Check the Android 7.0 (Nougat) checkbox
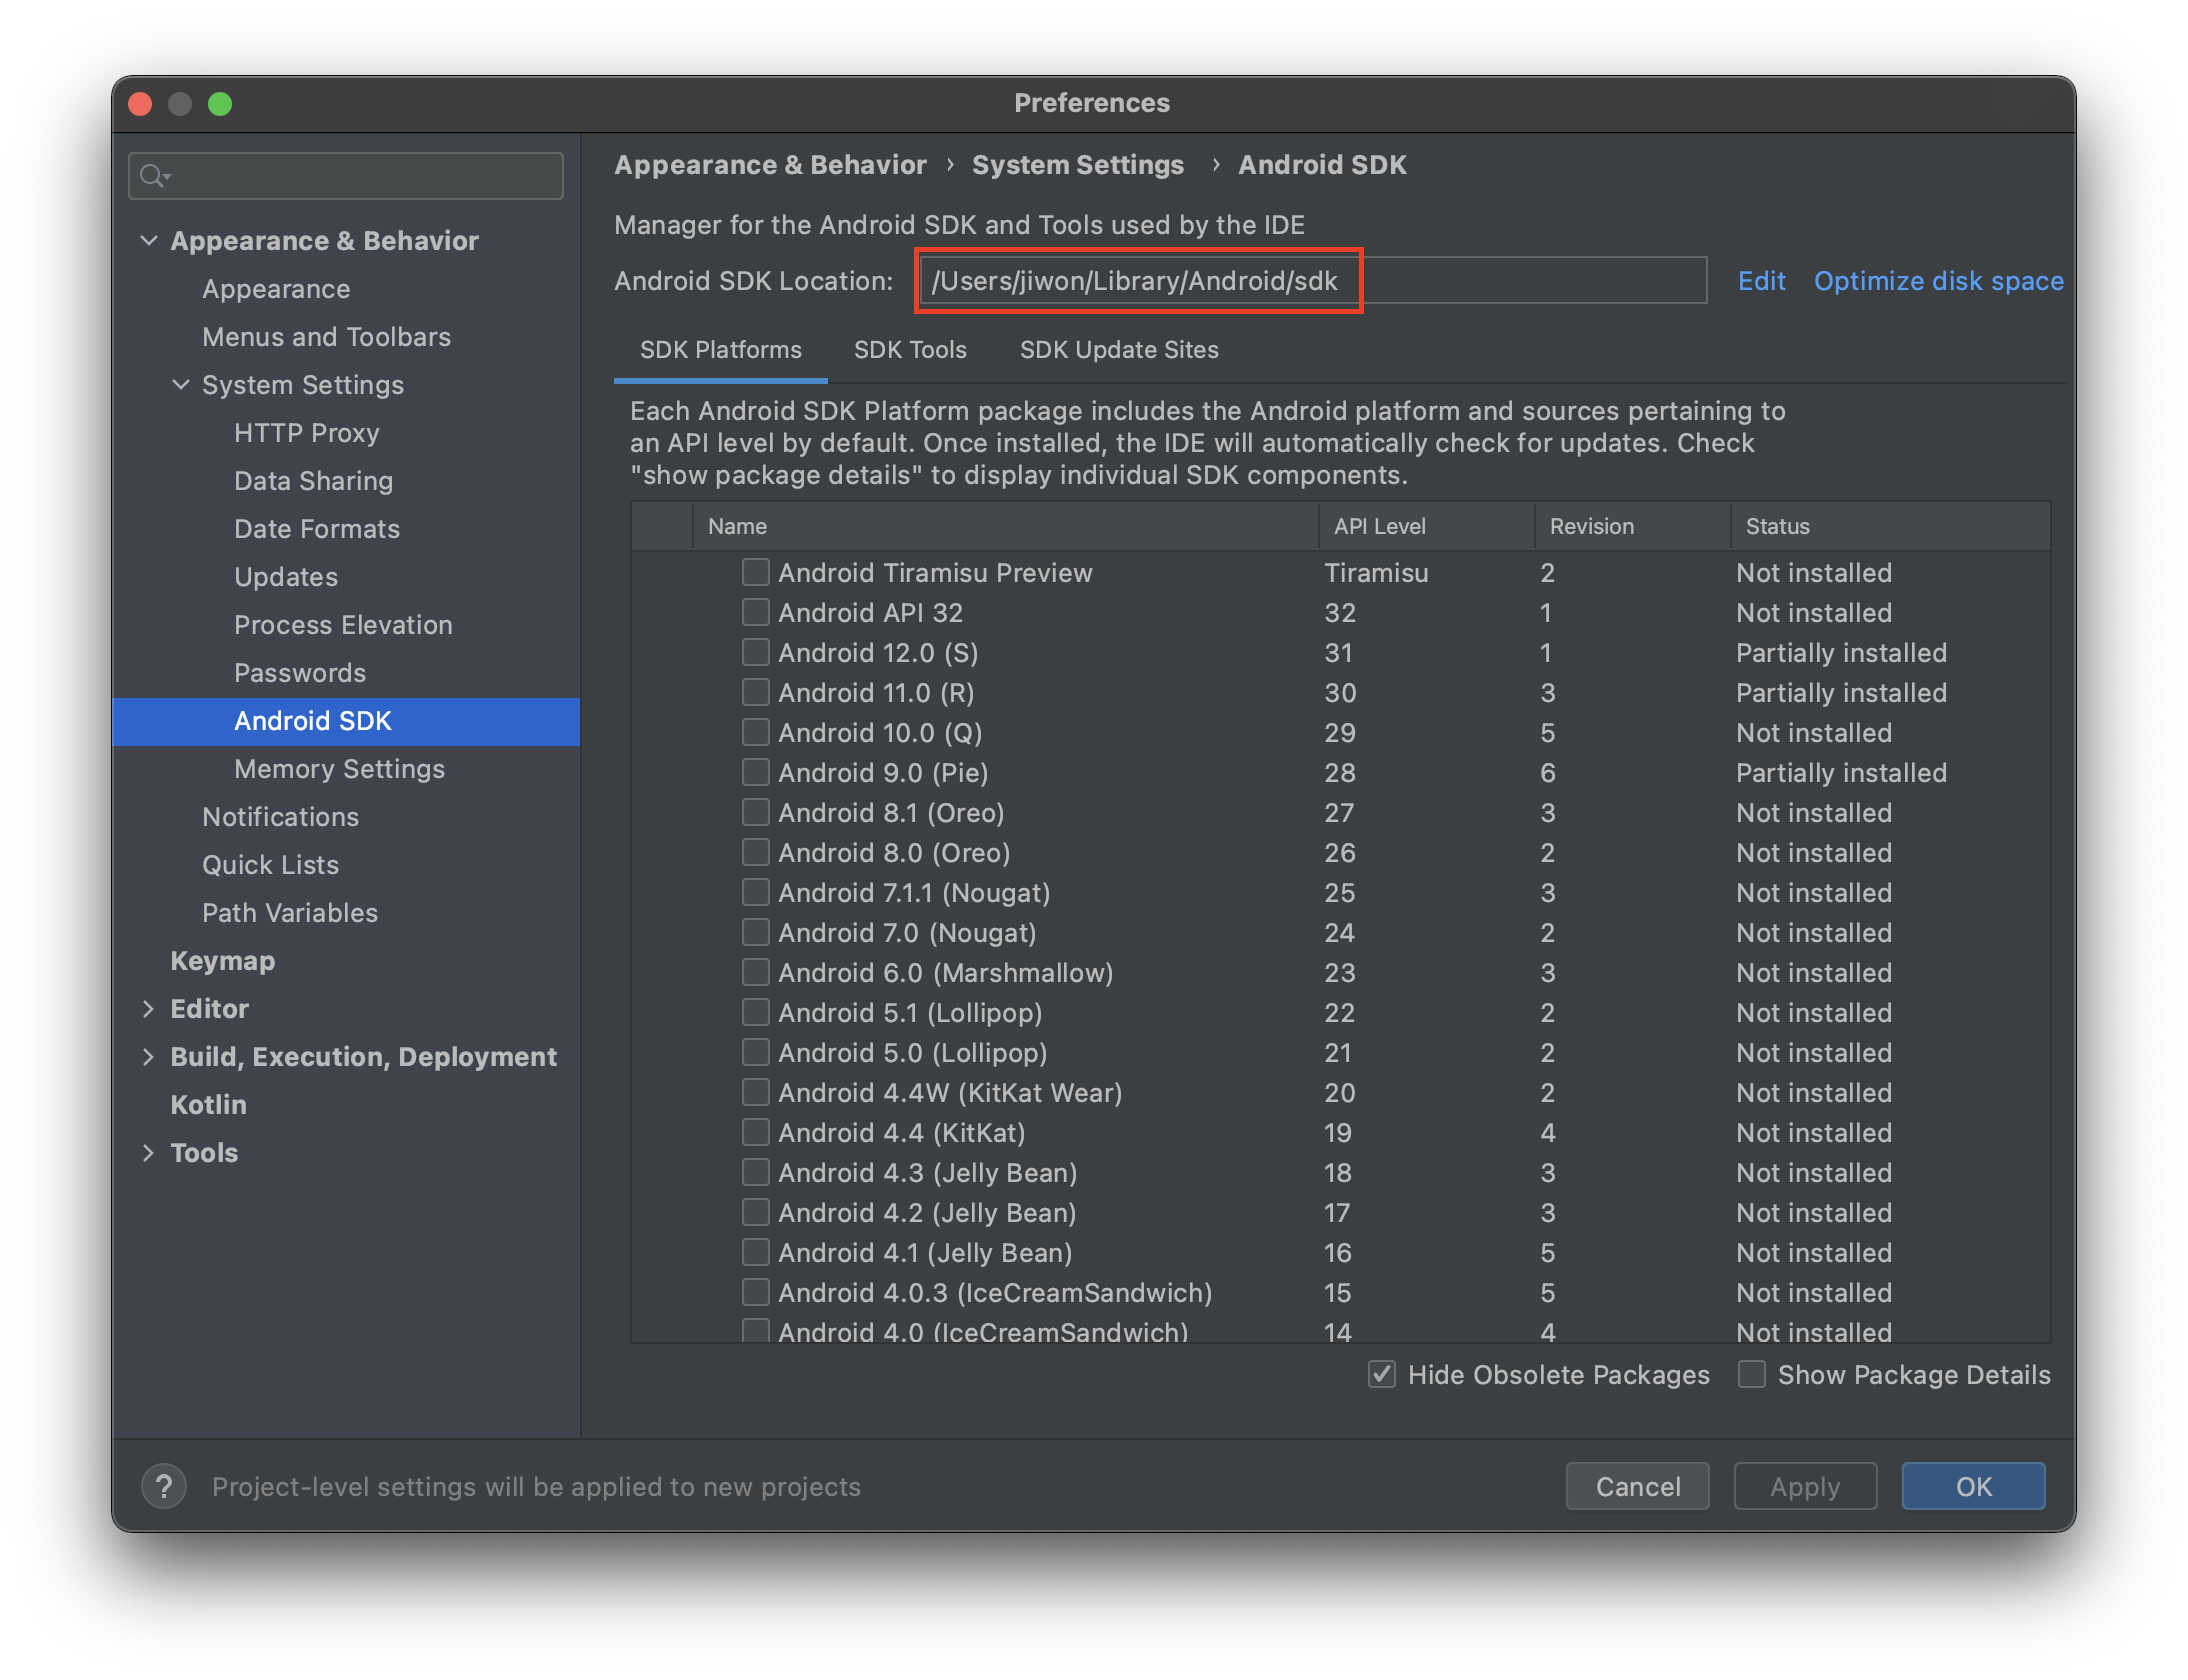This screenshot has height=1680, width=2188. [756, 932]
